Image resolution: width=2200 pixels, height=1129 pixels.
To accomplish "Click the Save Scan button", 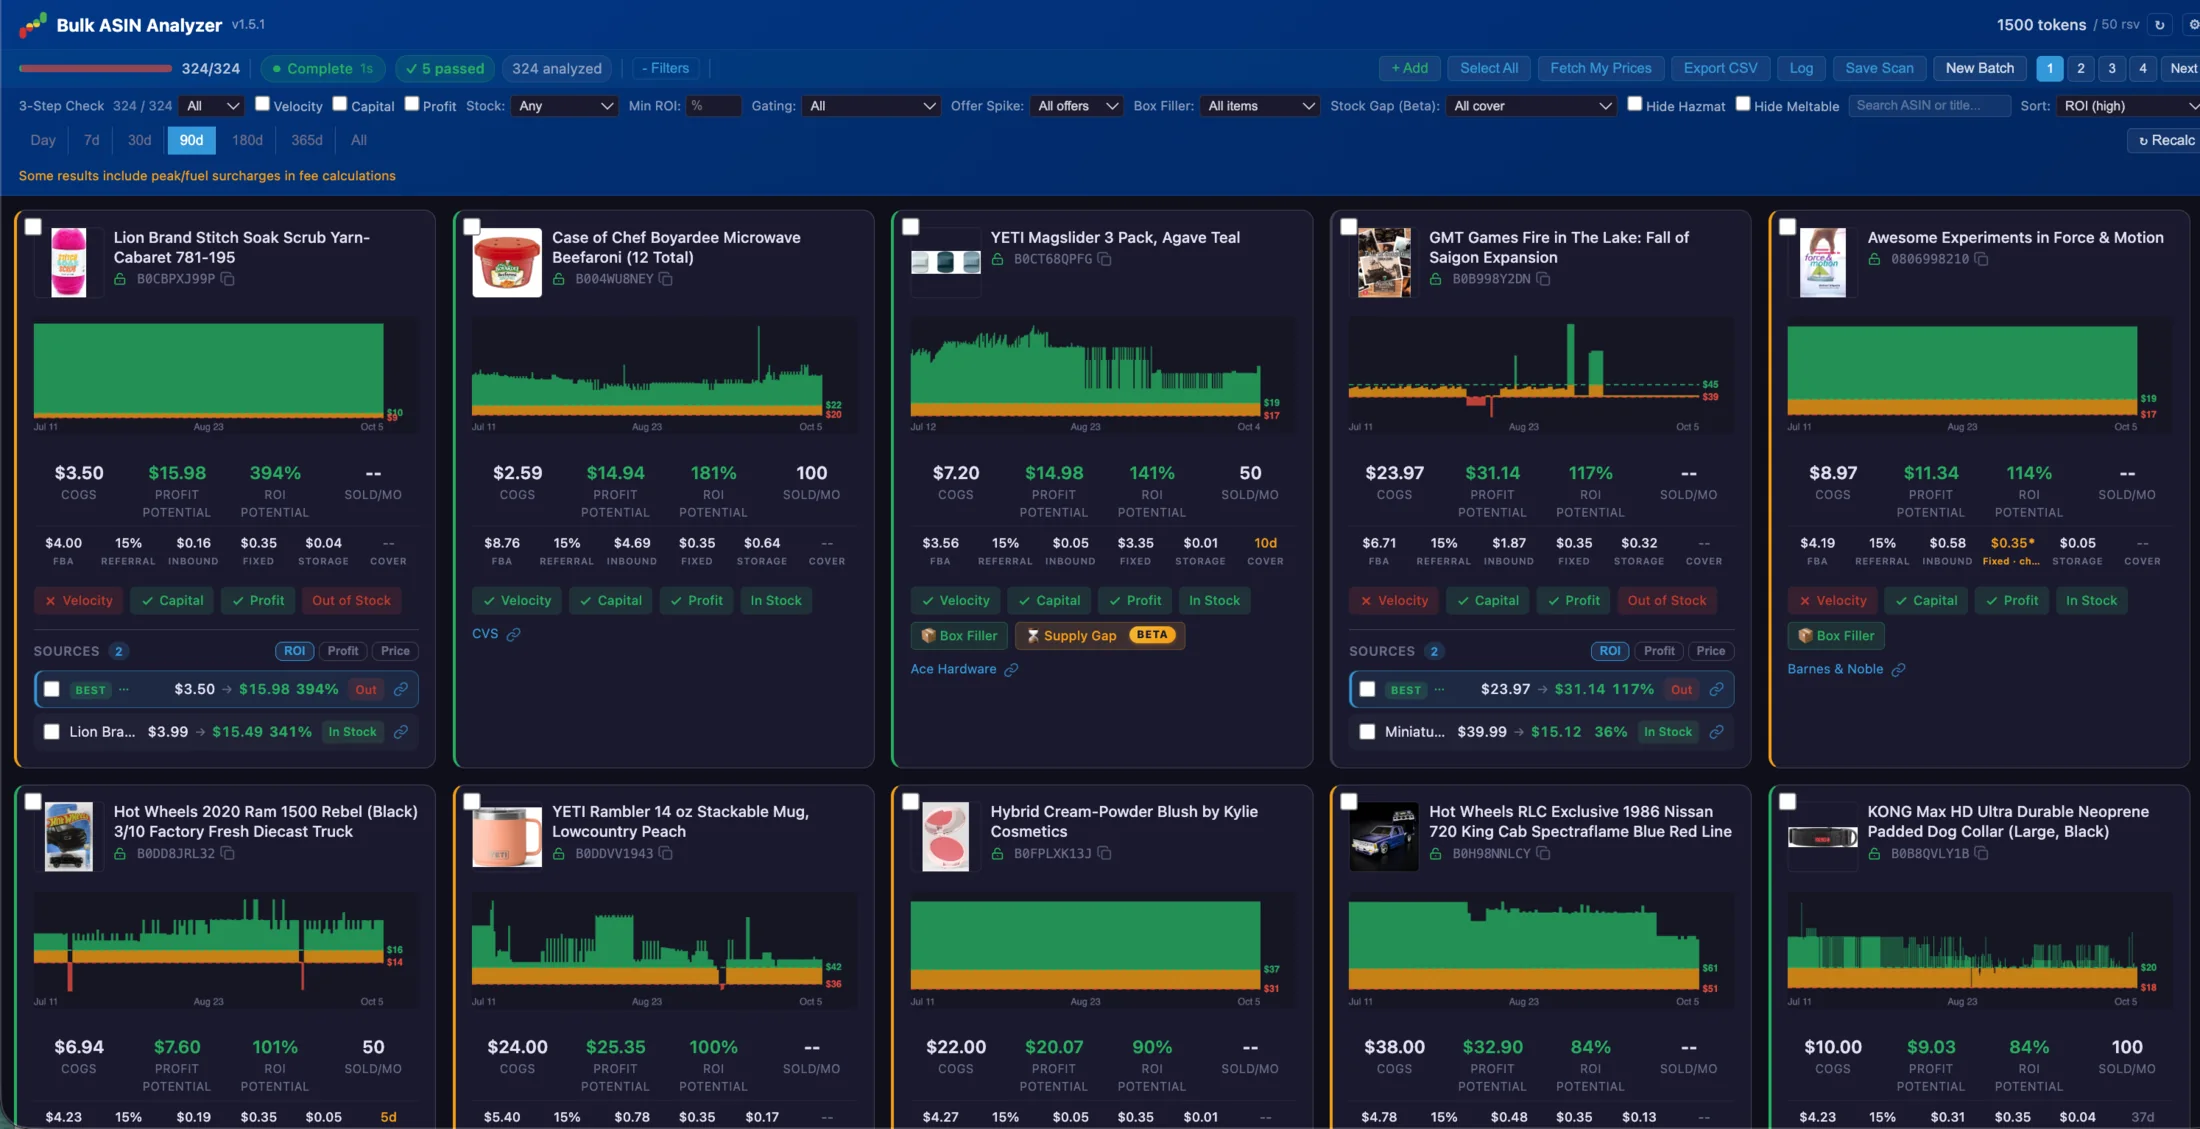I will [x=1879, y=68].
